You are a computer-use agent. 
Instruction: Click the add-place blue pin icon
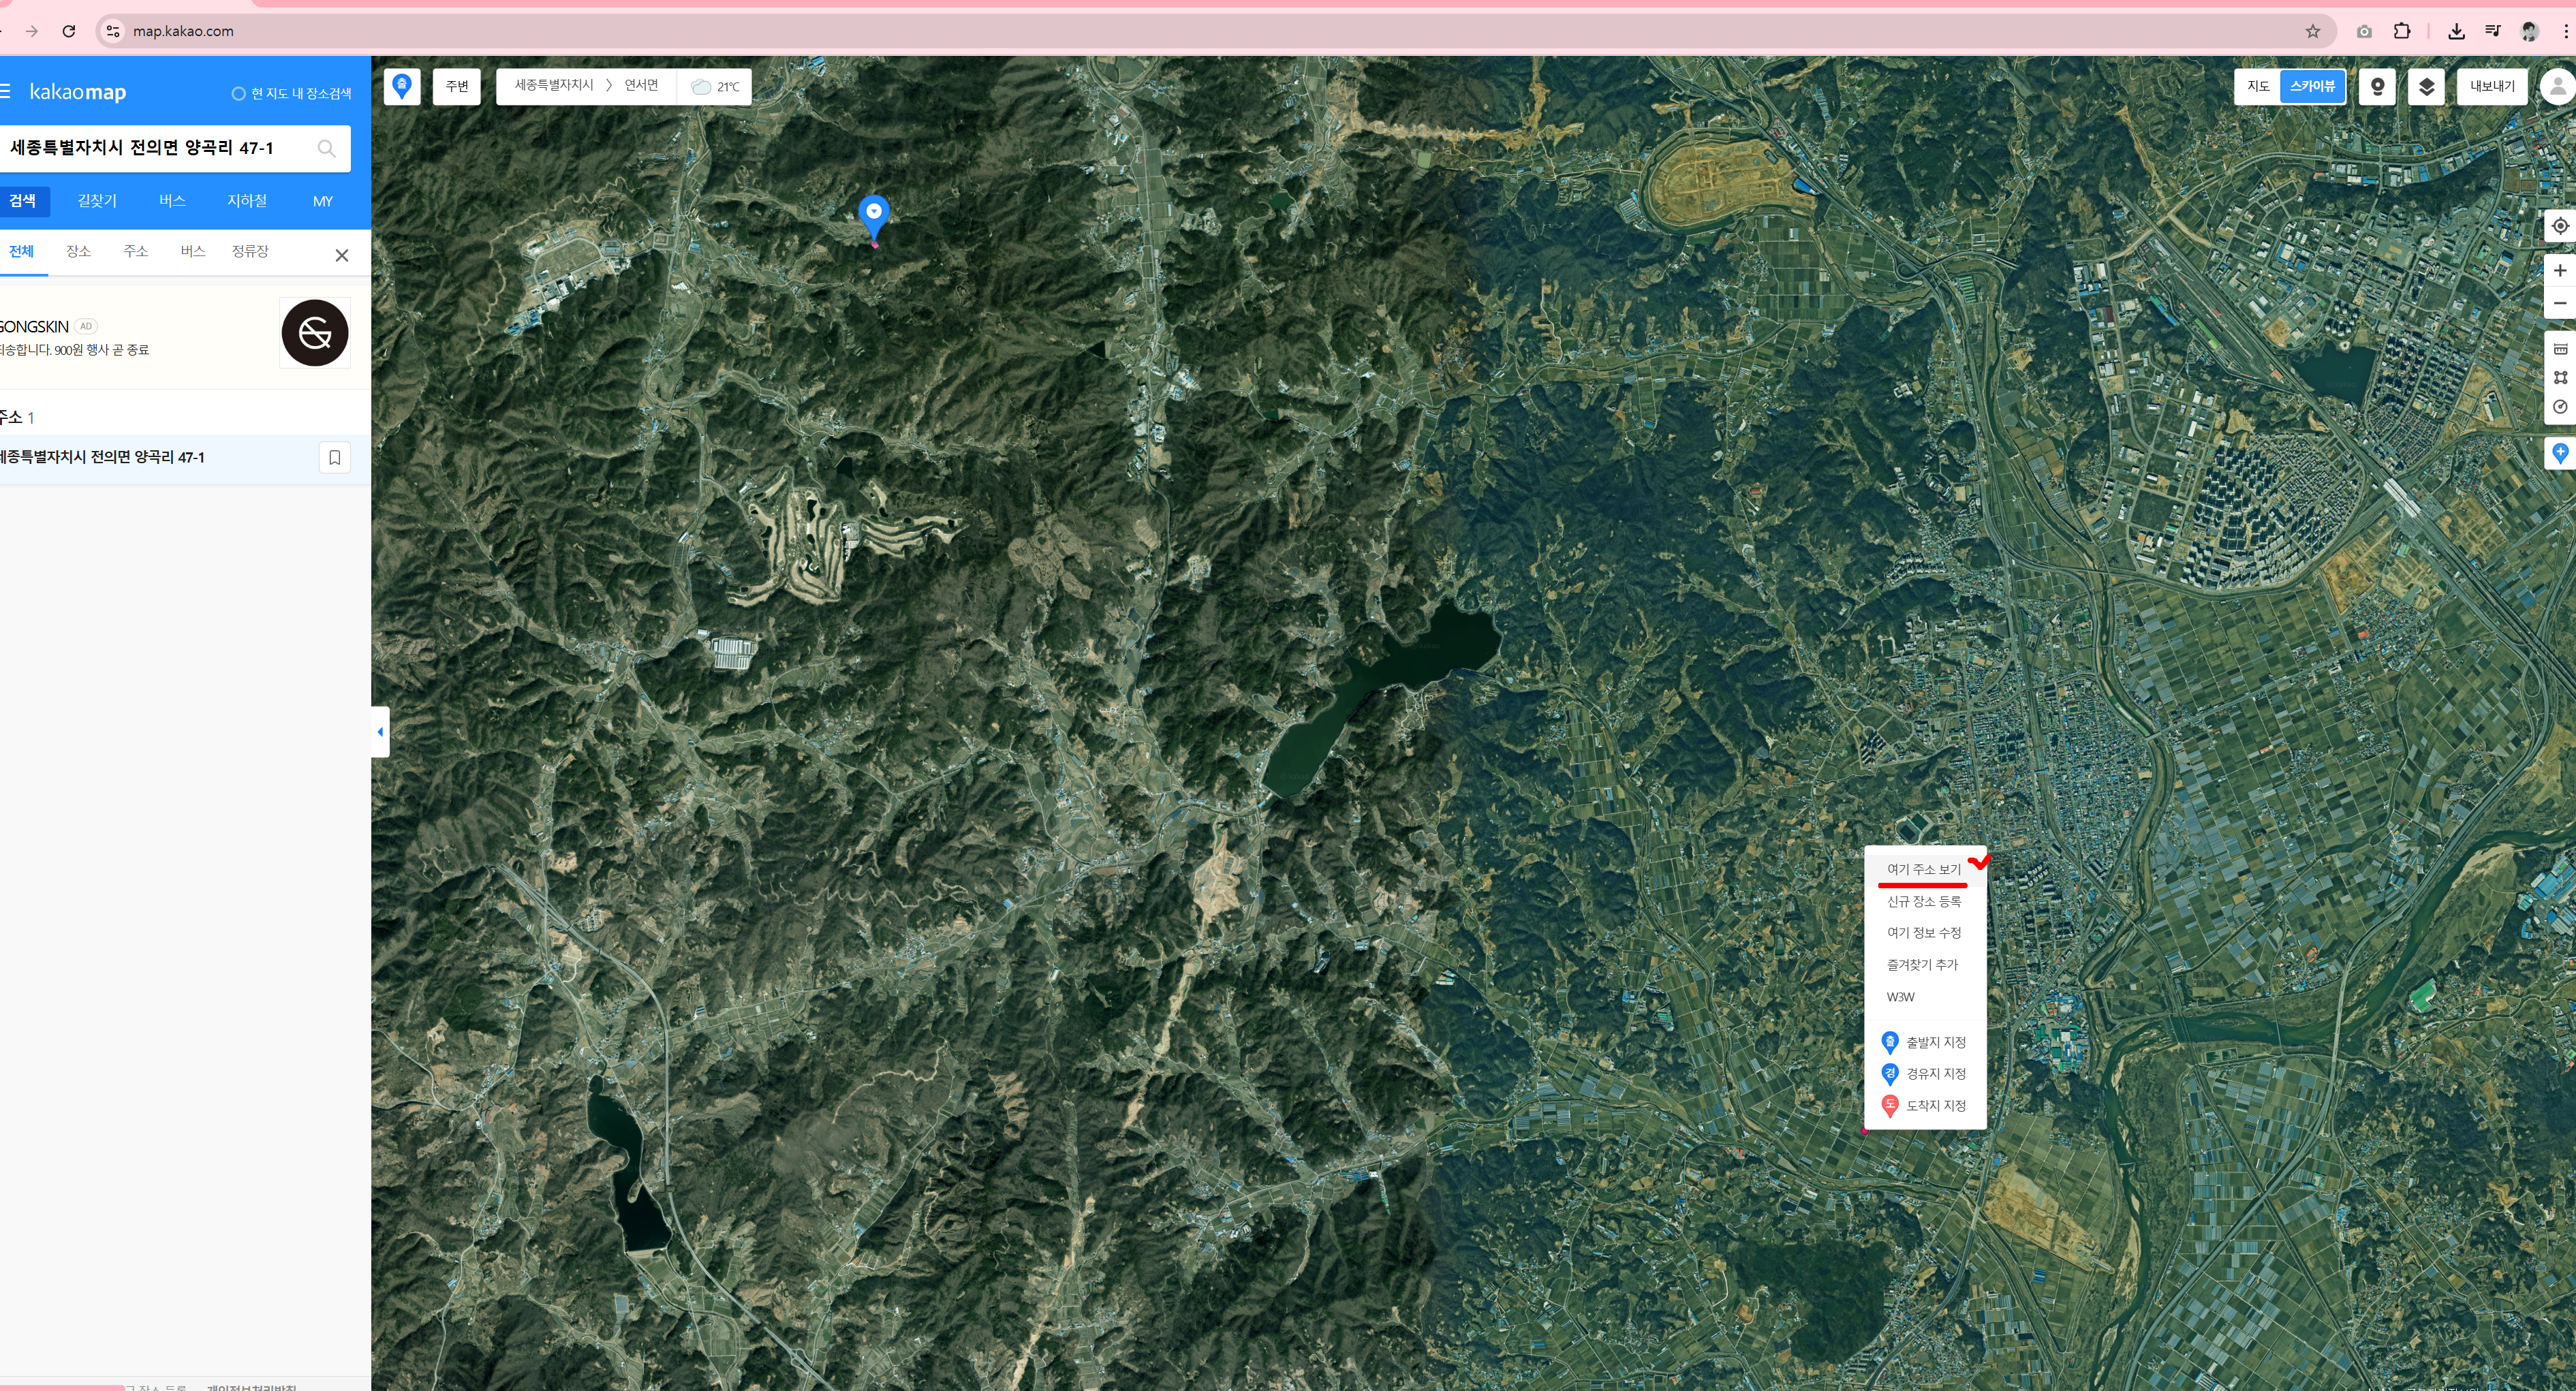point(2559,452)
